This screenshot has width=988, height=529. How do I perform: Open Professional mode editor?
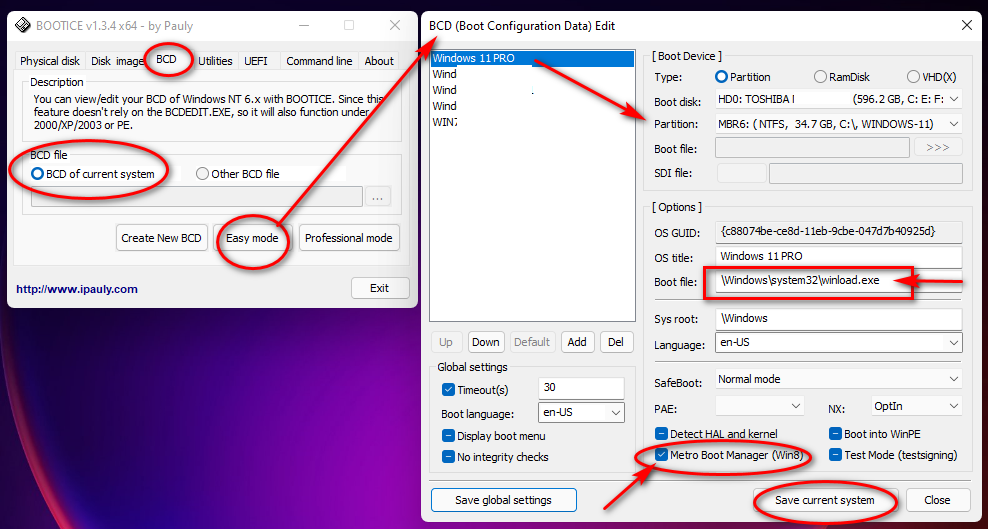(x=348, y=238)
